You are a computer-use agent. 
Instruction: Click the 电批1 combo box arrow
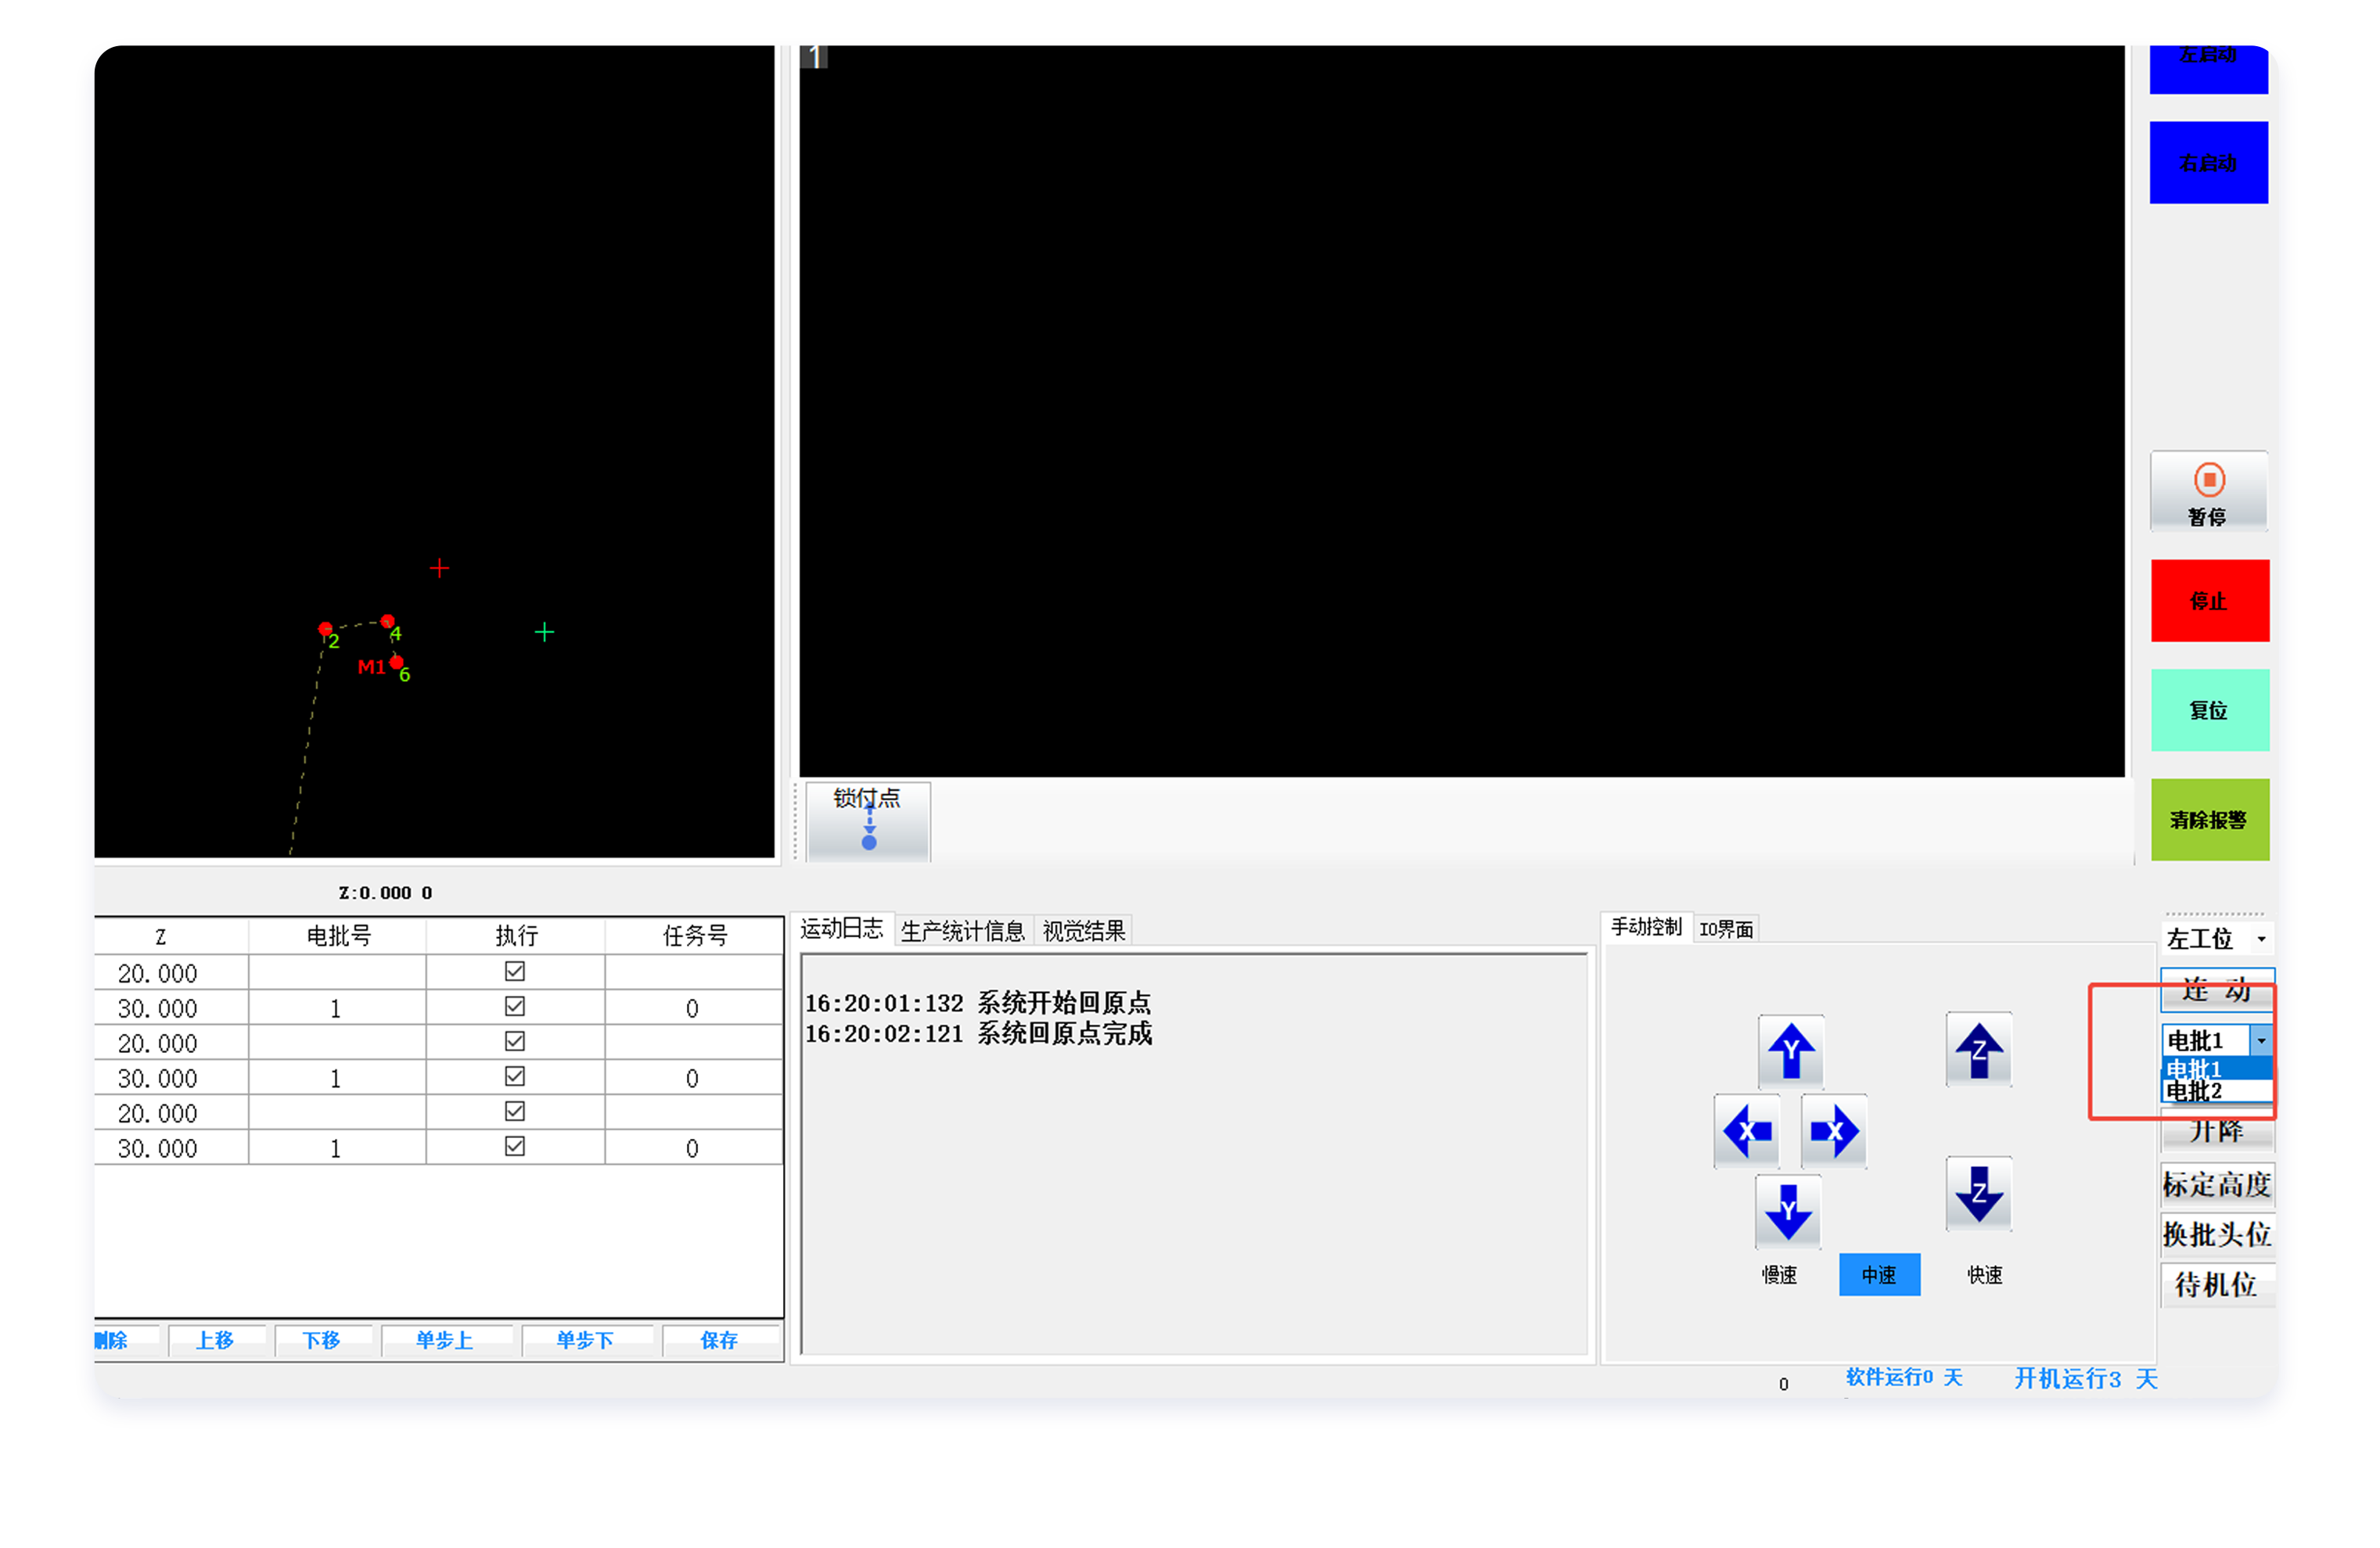coord(2261,1040)
